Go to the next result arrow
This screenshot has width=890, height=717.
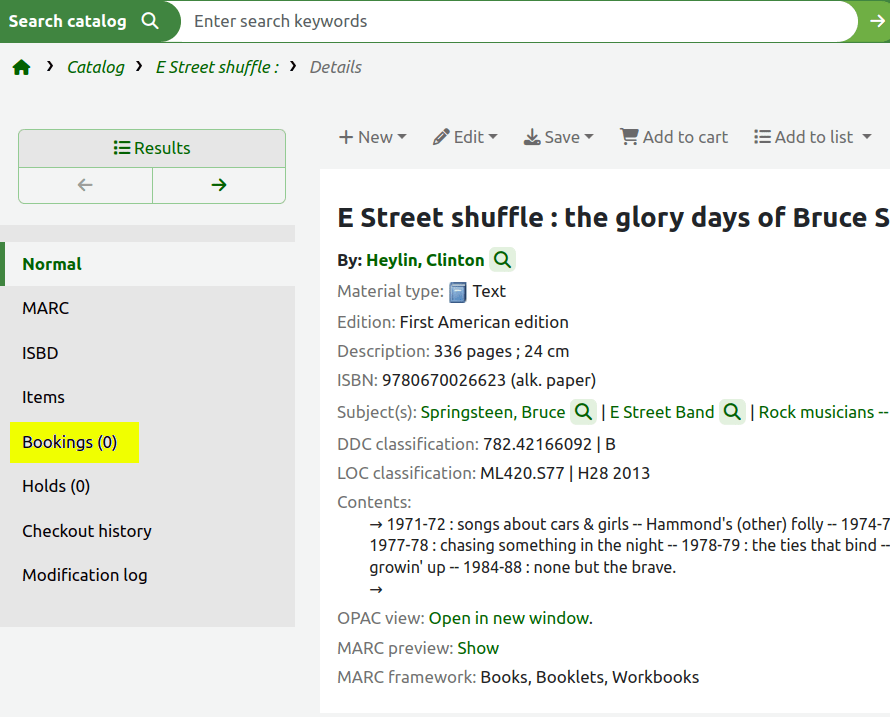[x=219, y=185]
